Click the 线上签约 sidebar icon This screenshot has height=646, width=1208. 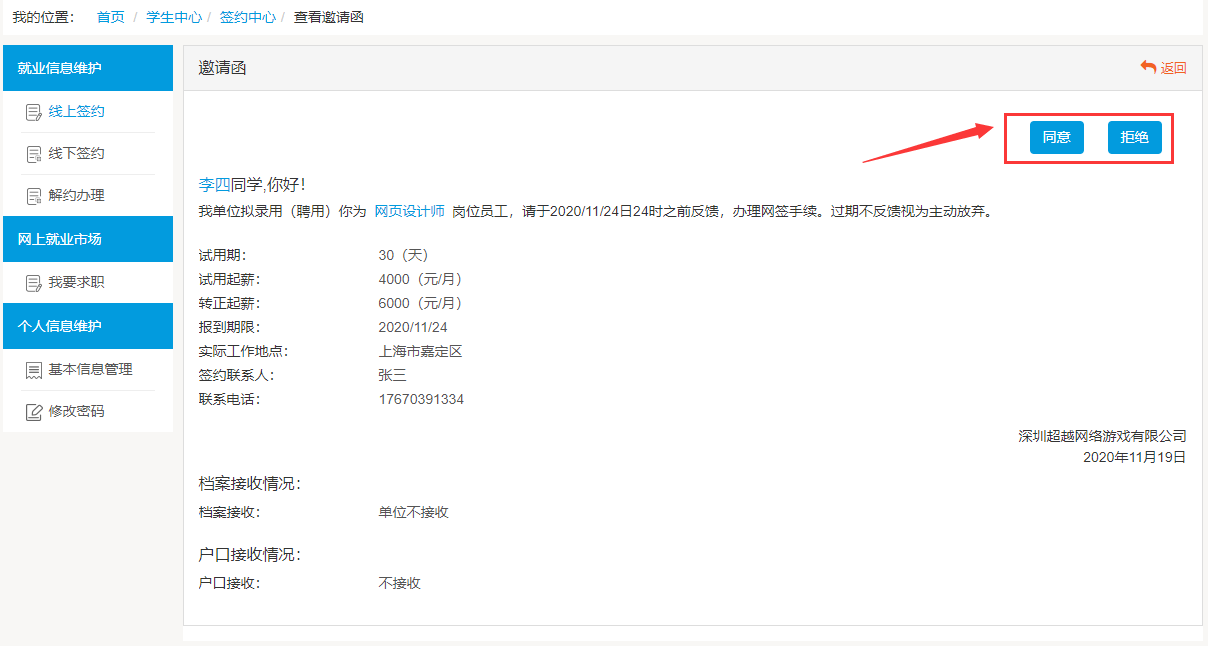pyautogui.click(x=33, y=112)
